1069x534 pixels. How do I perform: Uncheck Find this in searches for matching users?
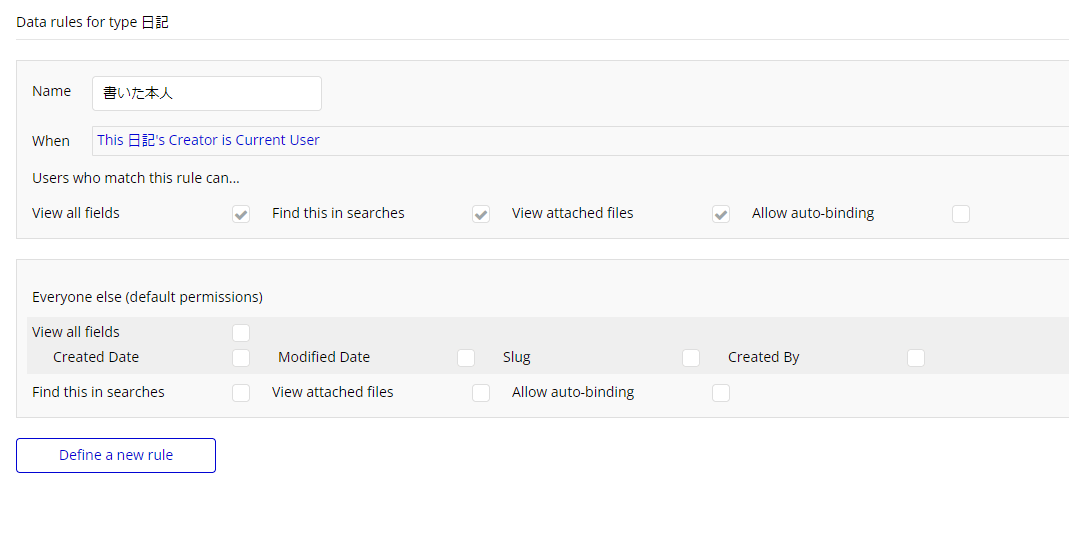point(481,214)
